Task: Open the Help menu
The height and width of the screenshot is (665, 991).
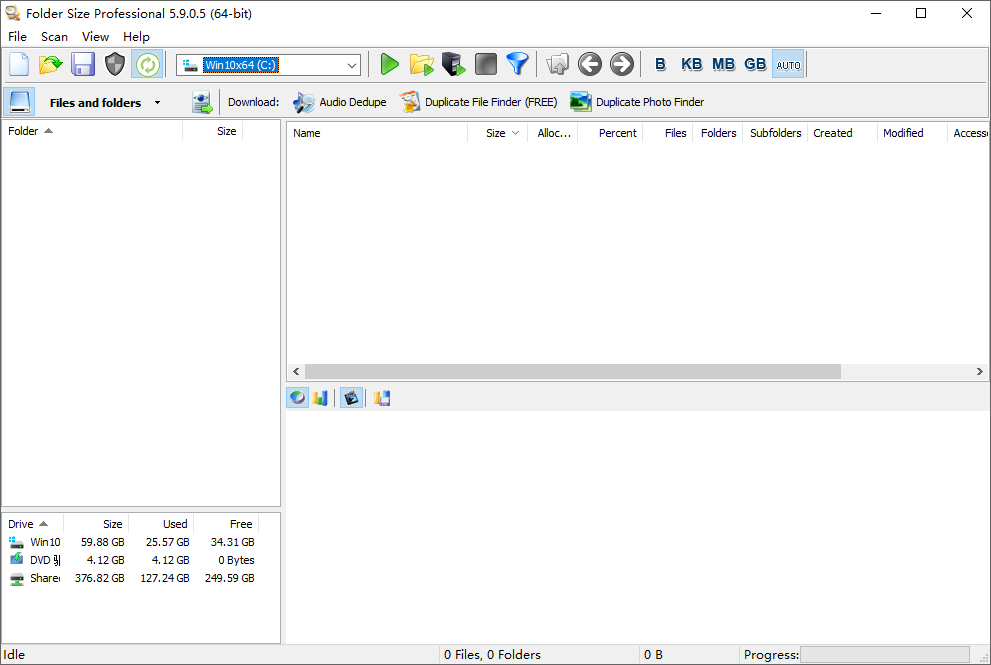Action: tap(137, 37)
